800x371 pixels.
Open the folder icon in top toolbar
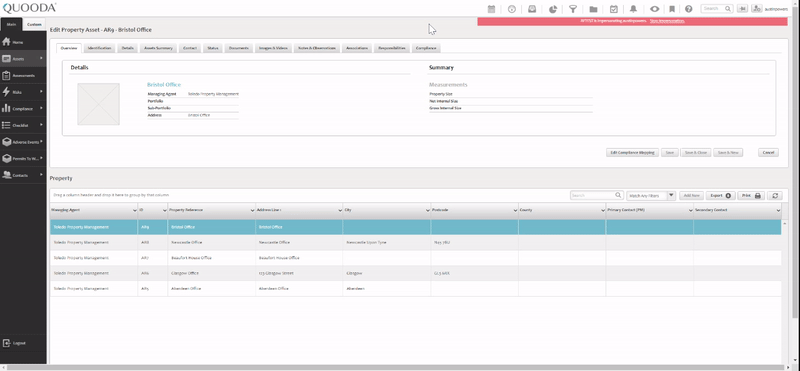click(593, 9)
